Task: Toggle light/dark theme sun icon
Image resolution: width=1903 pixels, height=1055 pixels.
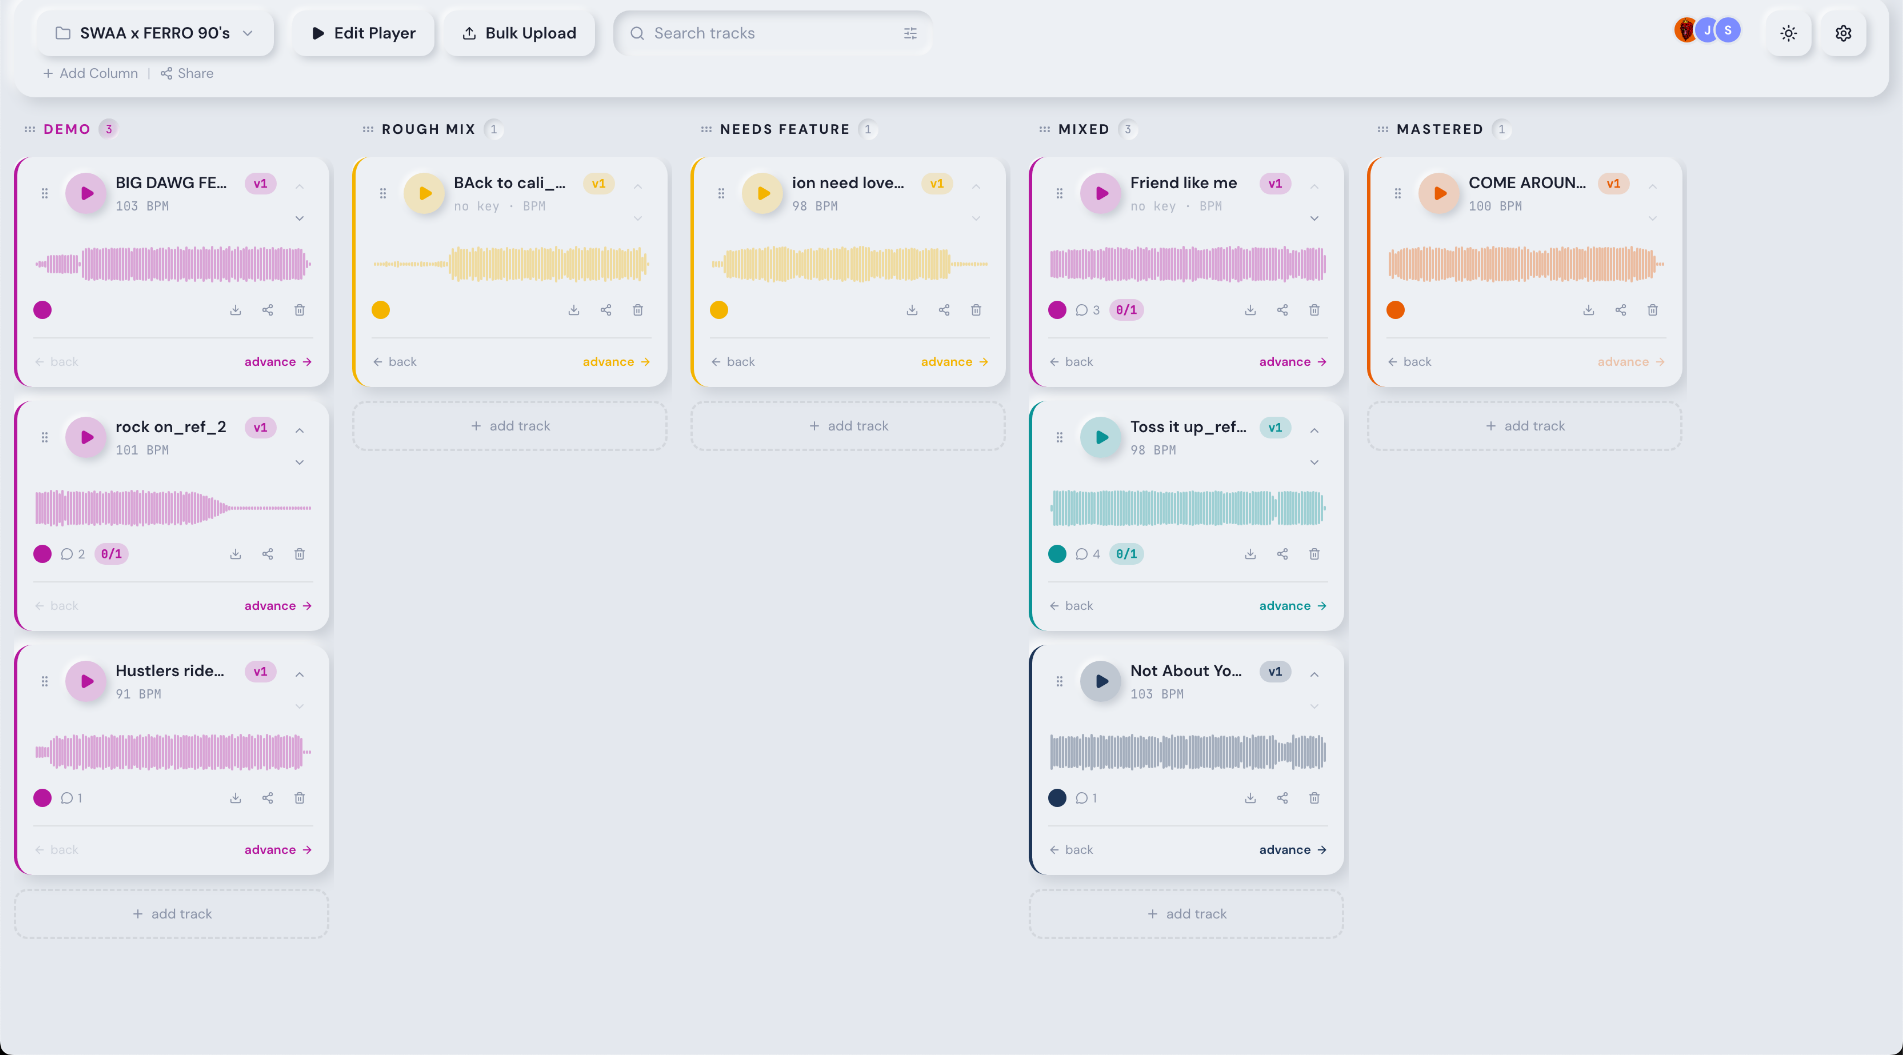Action: [x=1788, y=33]
